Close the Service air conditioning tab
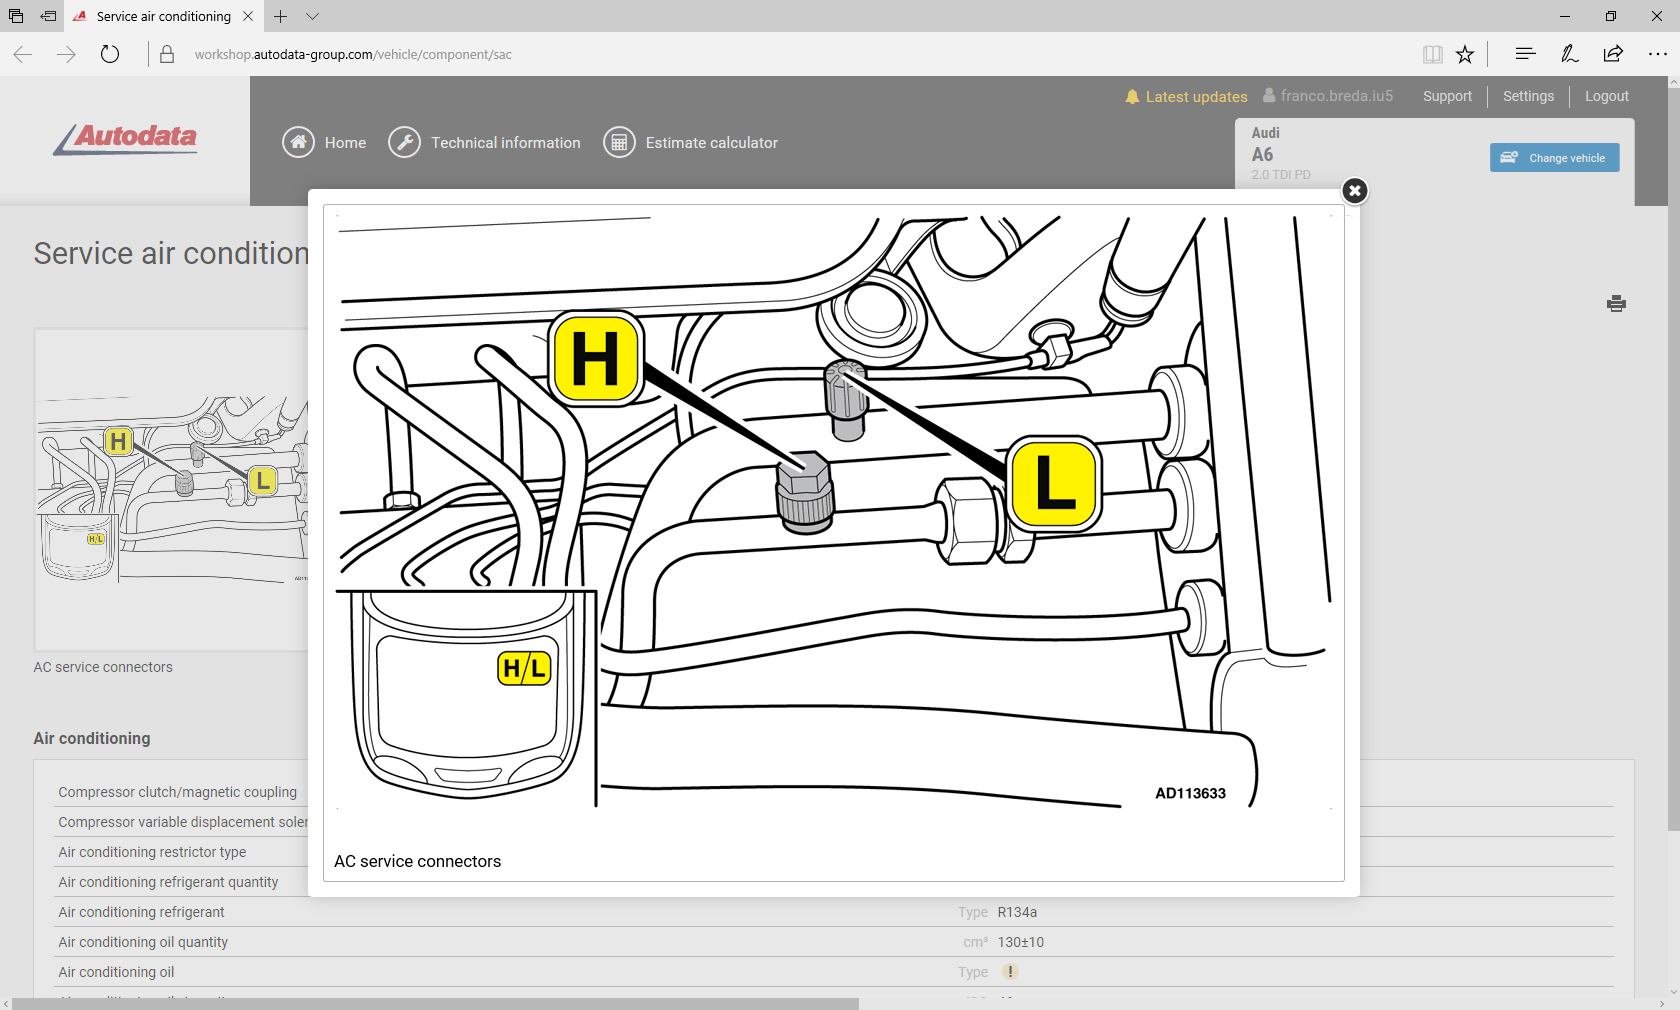The height and width of the screenshot is (1010, 1680). tap(248, 16)
